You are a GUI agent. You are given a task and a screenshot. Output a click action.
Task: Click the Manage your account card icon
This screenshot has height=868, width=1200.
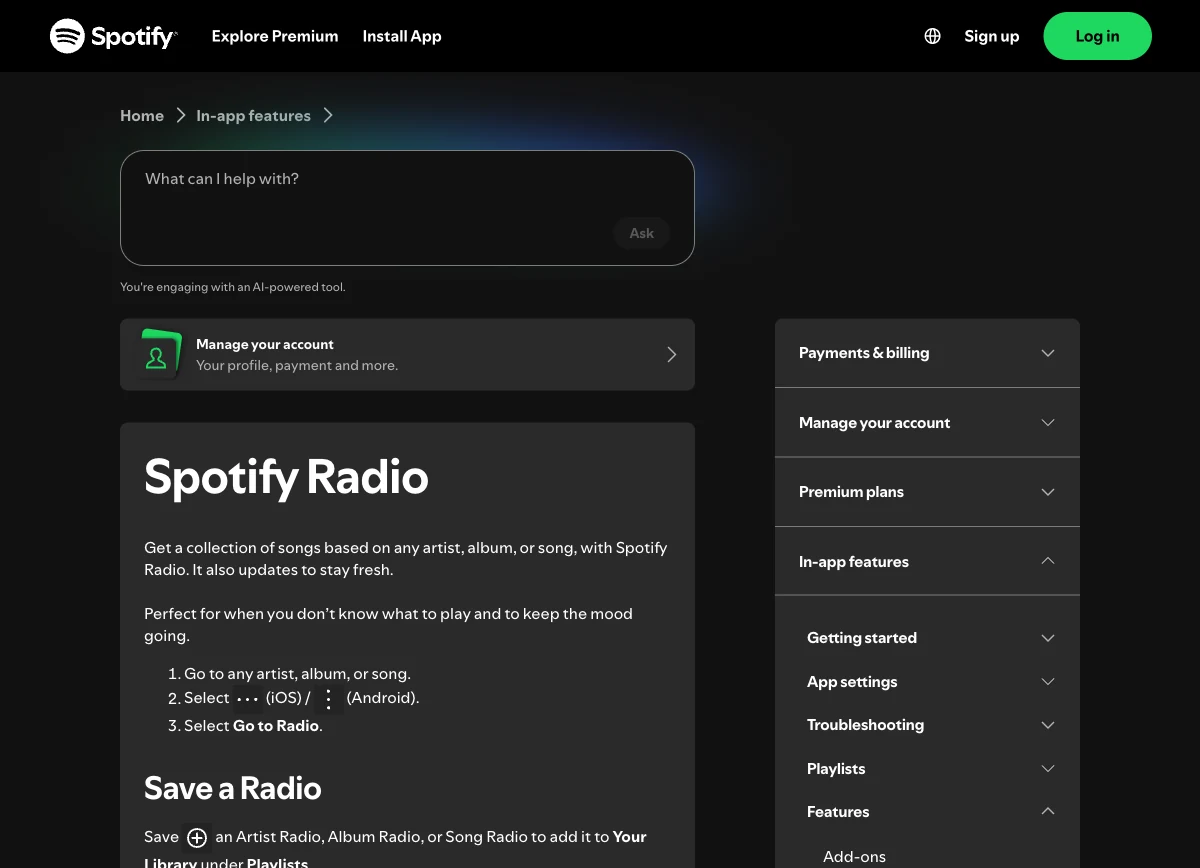point(159,354)
